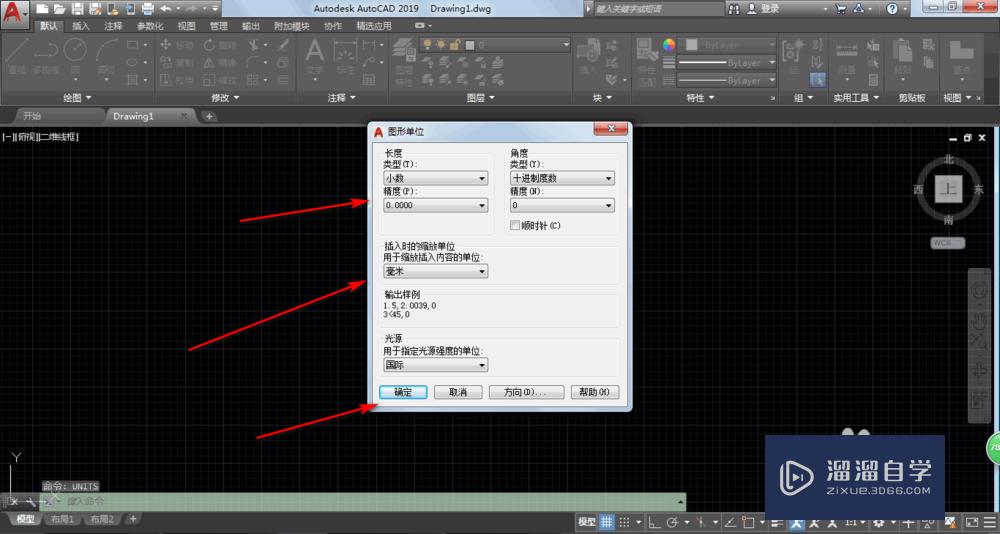
Task: Click the New drawing icon in quick access
Action: (41, 9)
